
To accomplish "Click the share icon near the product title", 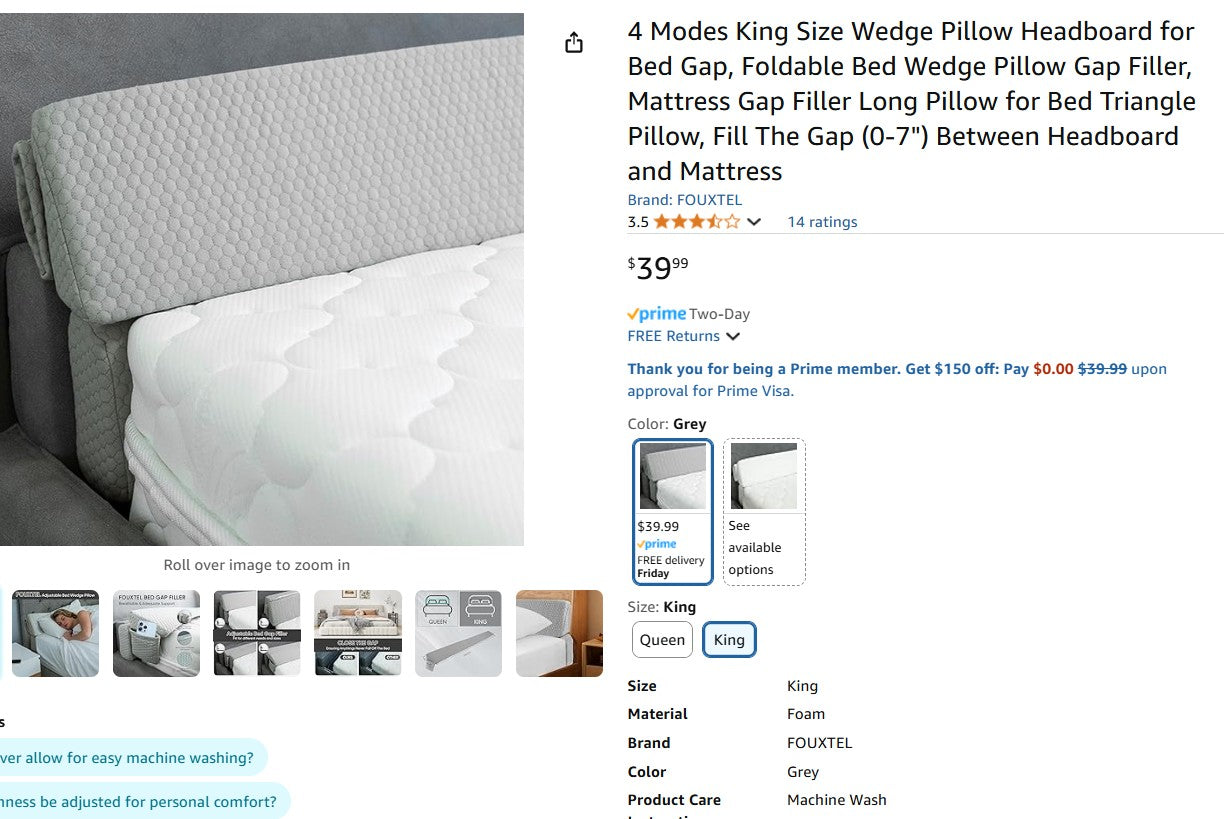I will click(x=573, y=42).
